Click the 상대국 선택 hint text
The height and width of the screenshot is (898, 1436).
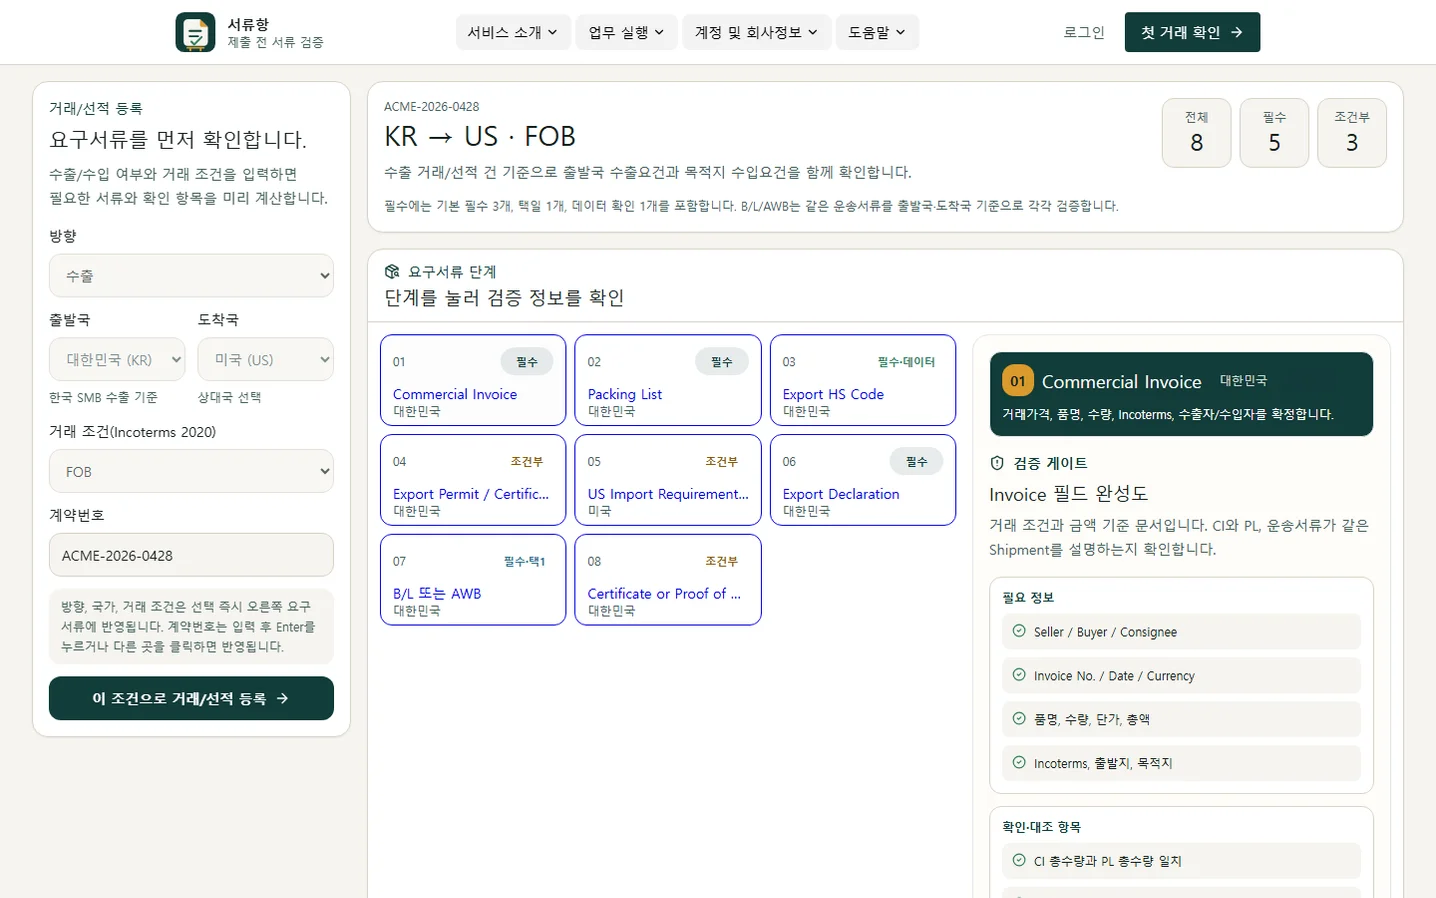pos(229,397)
